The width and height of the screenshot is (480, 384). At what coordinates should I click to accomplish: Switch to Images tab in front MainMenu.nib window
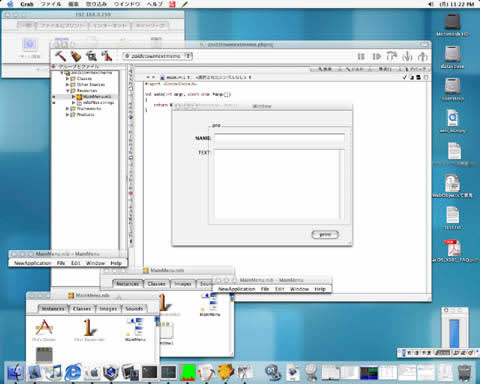tap(108, 309)
